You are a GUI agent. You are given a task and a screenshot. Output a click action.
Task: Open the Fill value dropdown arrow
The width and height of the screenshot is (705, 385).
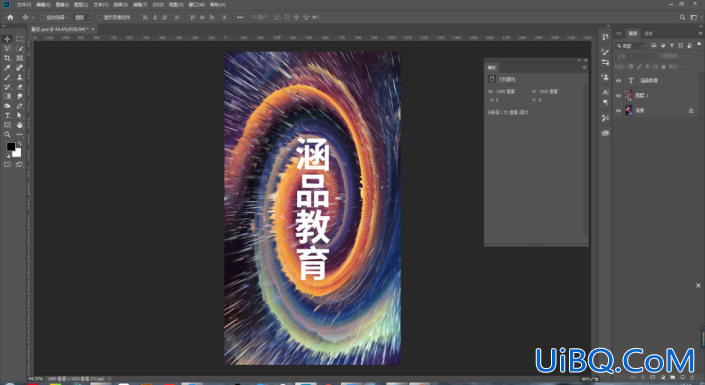[698, 67]
